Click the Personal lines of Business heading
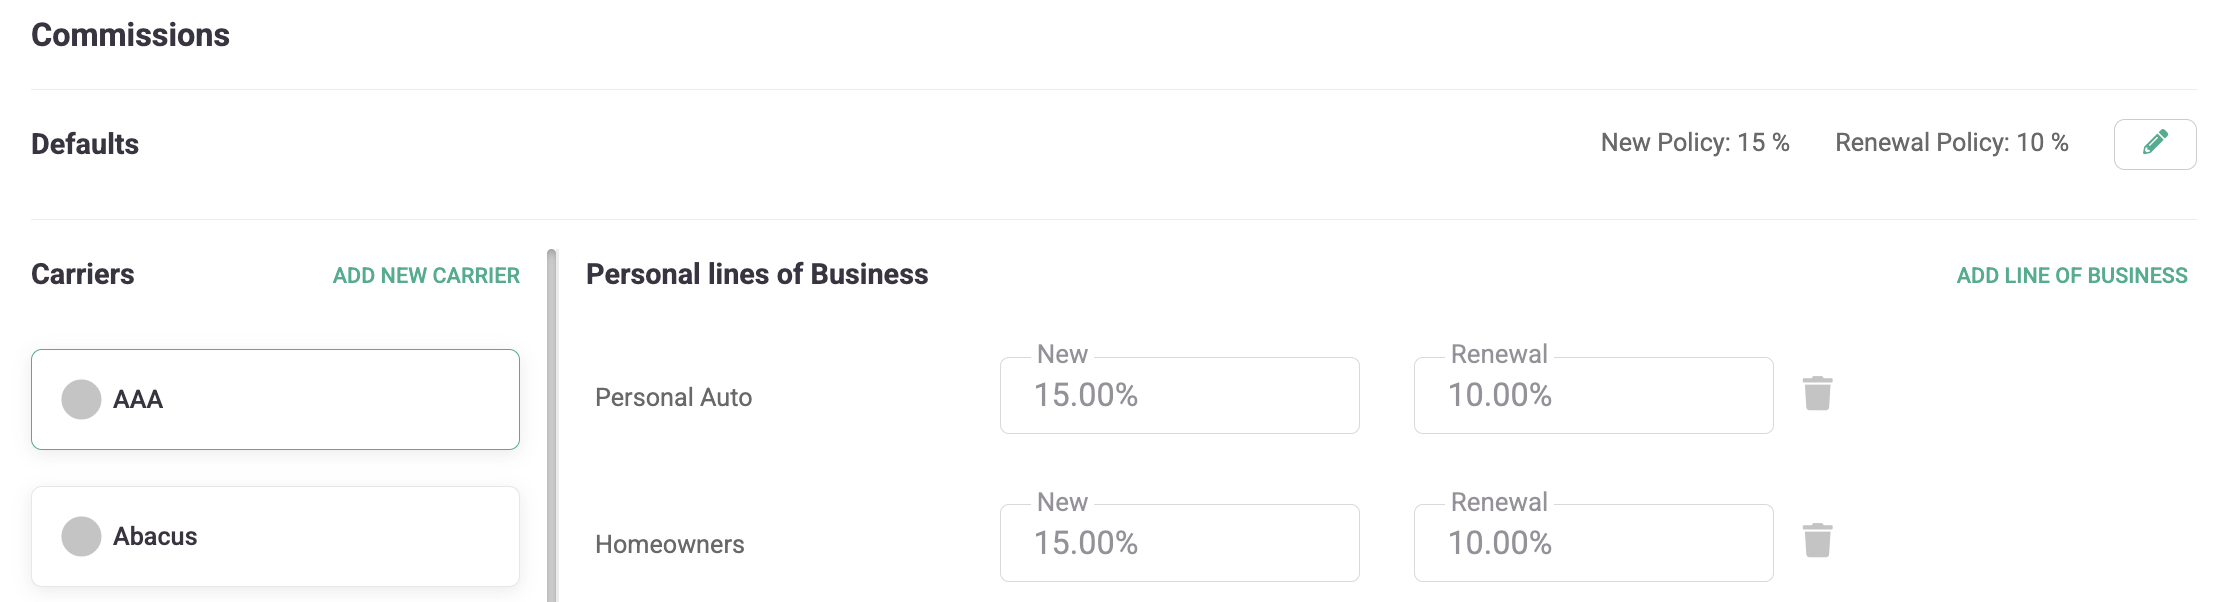2214x602 pixels. (757, 274)
